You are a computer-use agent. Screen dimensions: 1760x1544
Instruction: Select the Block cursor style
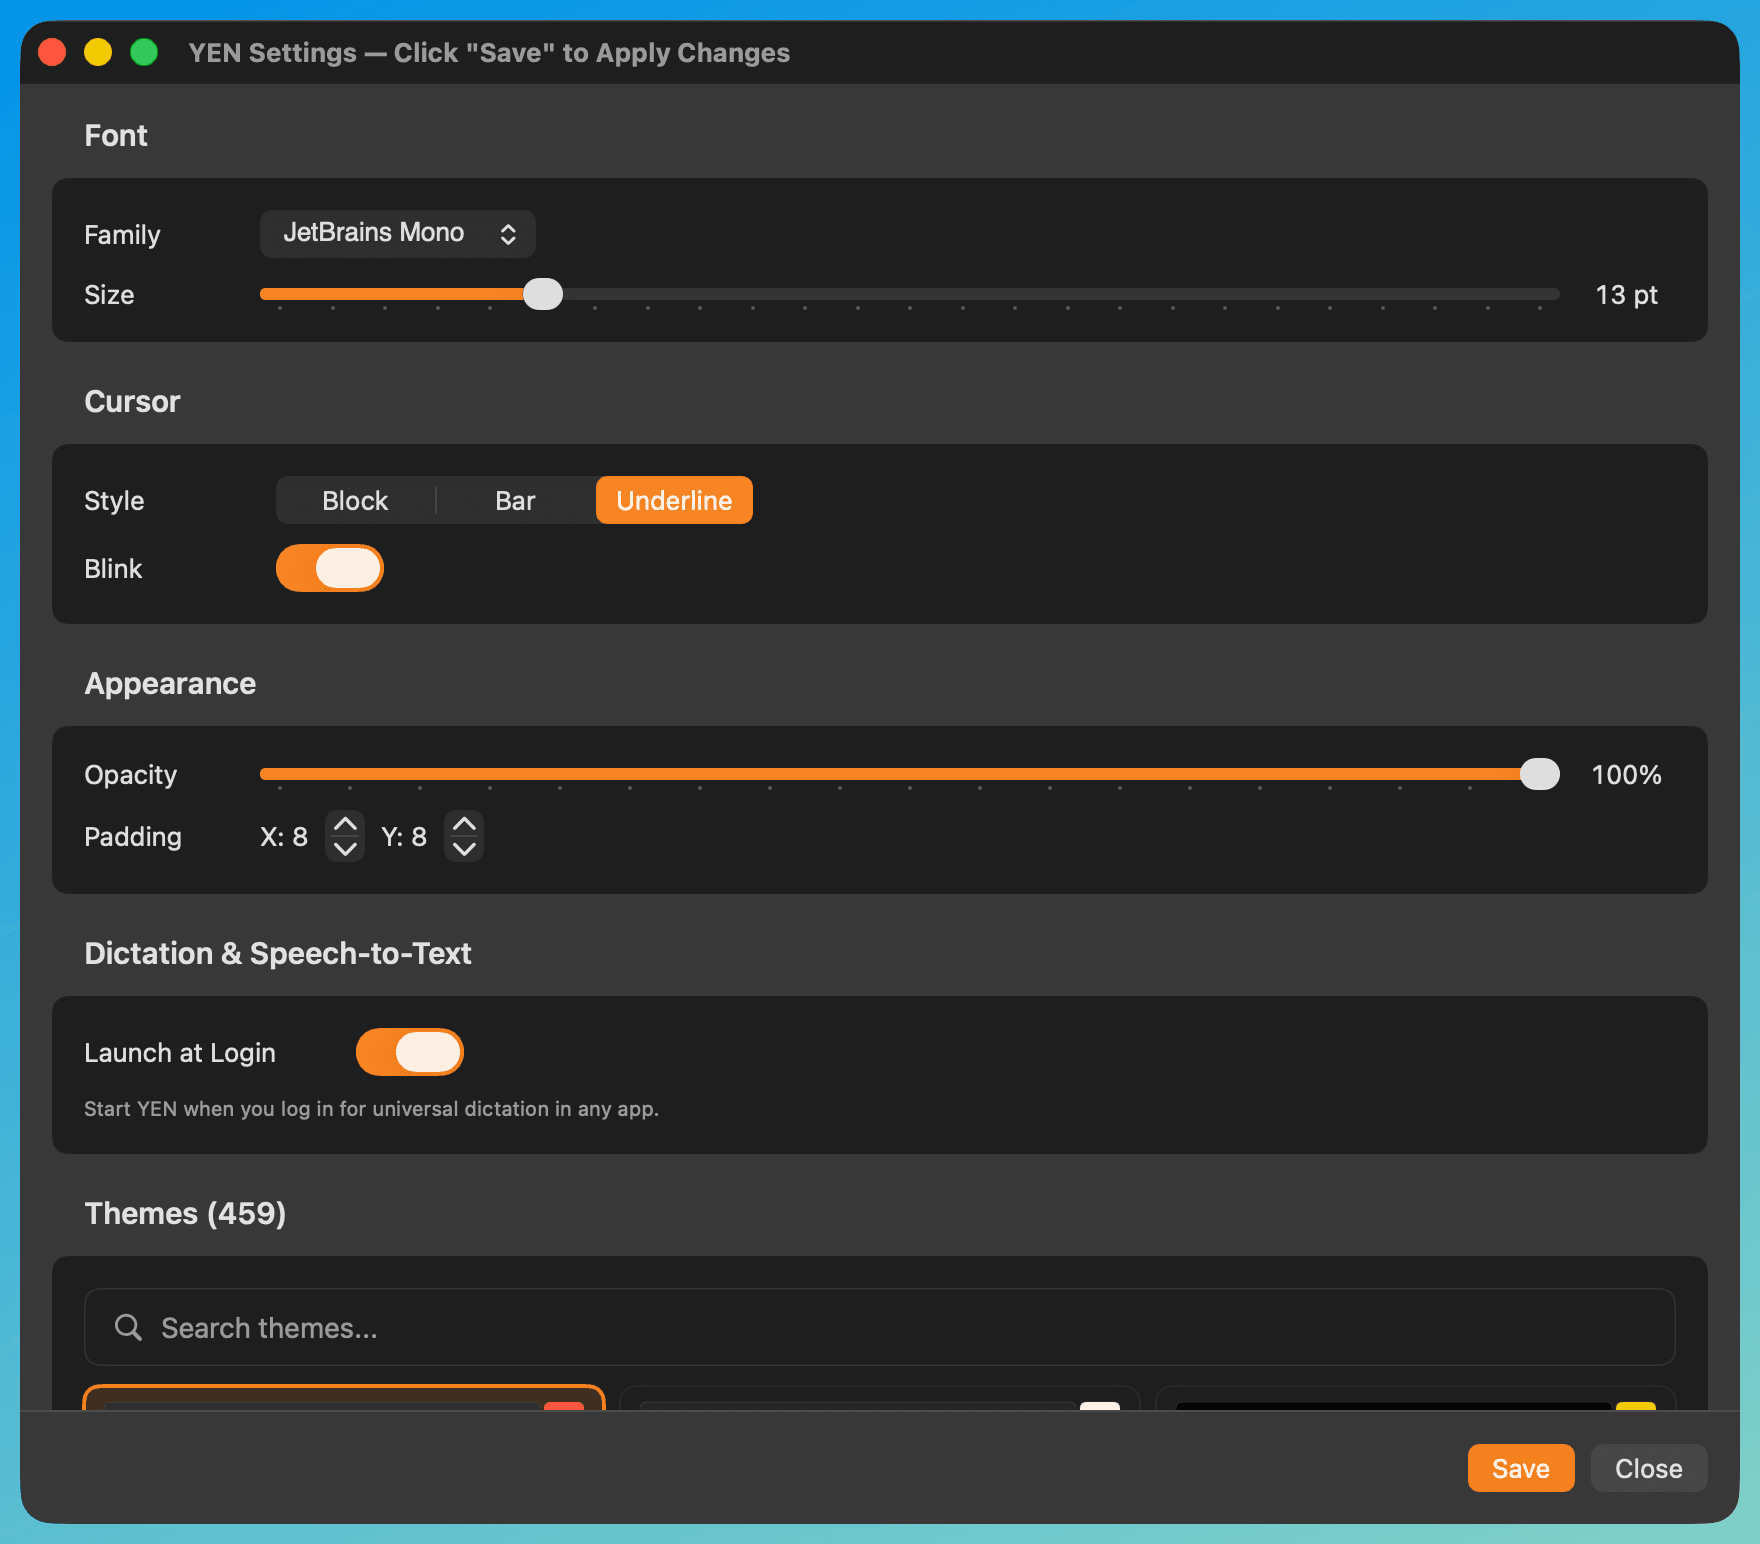click(355, 500)
